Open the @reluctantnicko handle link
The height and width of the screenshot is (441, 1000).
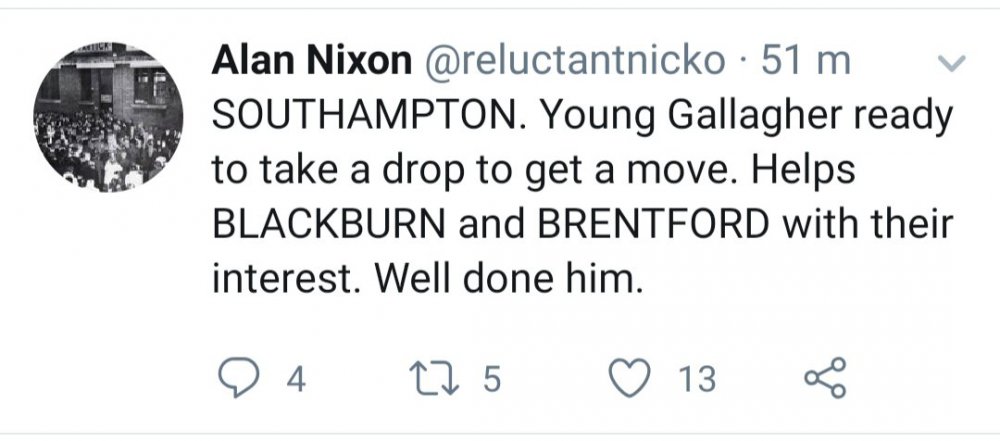[x=575, y=62]
